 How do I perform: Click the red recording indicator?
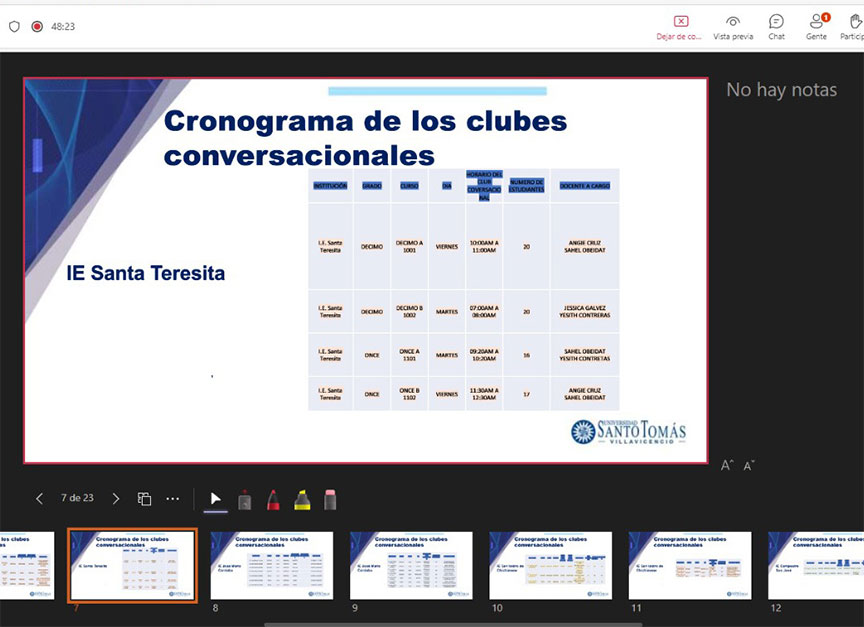pos(37,27)
